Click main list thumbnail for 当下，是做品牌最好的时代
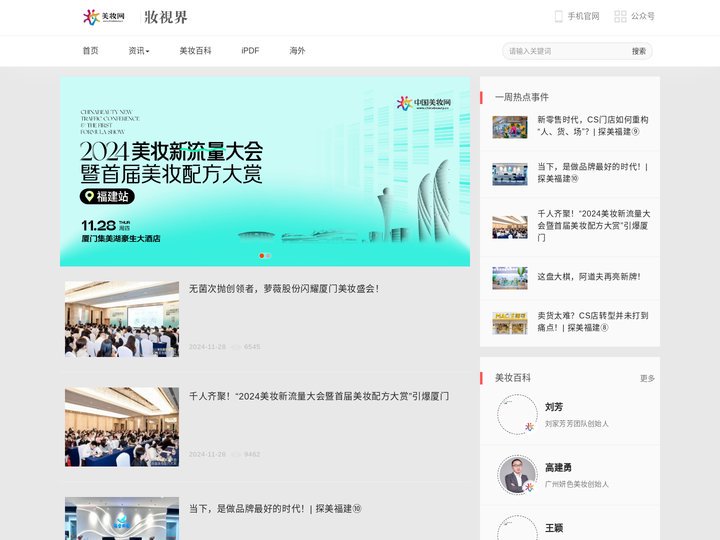This screenshot has width=720, height=540. 122,518
